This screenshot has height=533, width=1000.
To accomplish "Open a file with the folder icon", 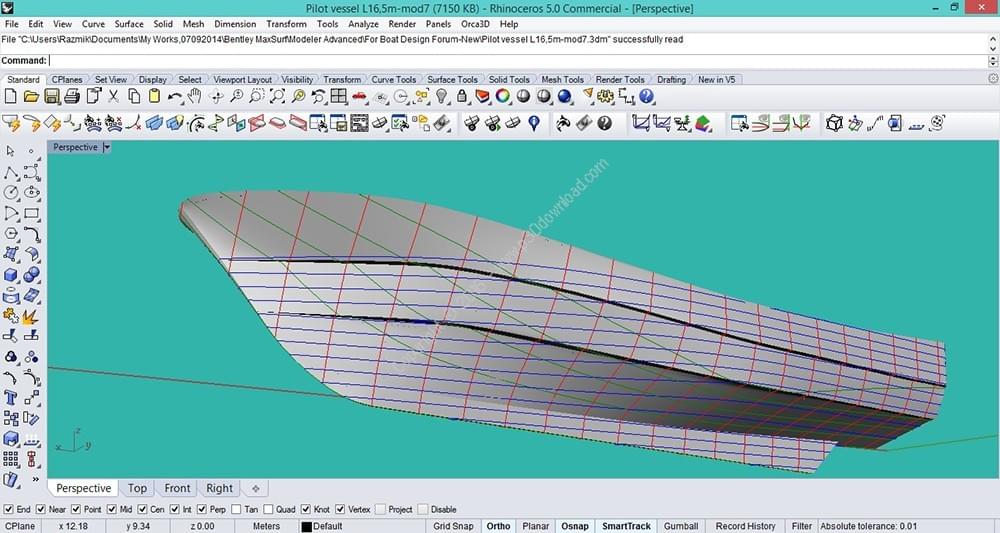I will [x=31, y=96].
